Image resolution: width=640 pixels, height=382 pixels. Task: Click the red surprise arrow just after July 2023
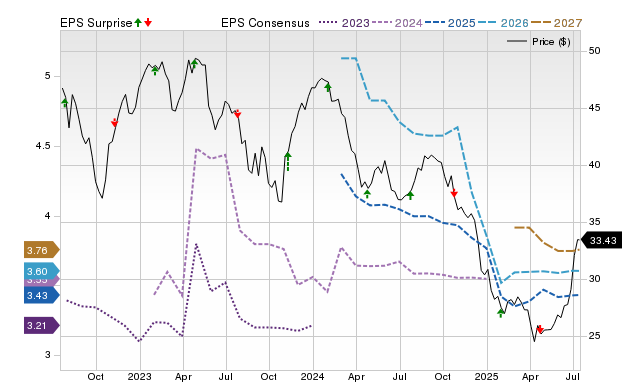pyautogui.click(x=237, y=114)
